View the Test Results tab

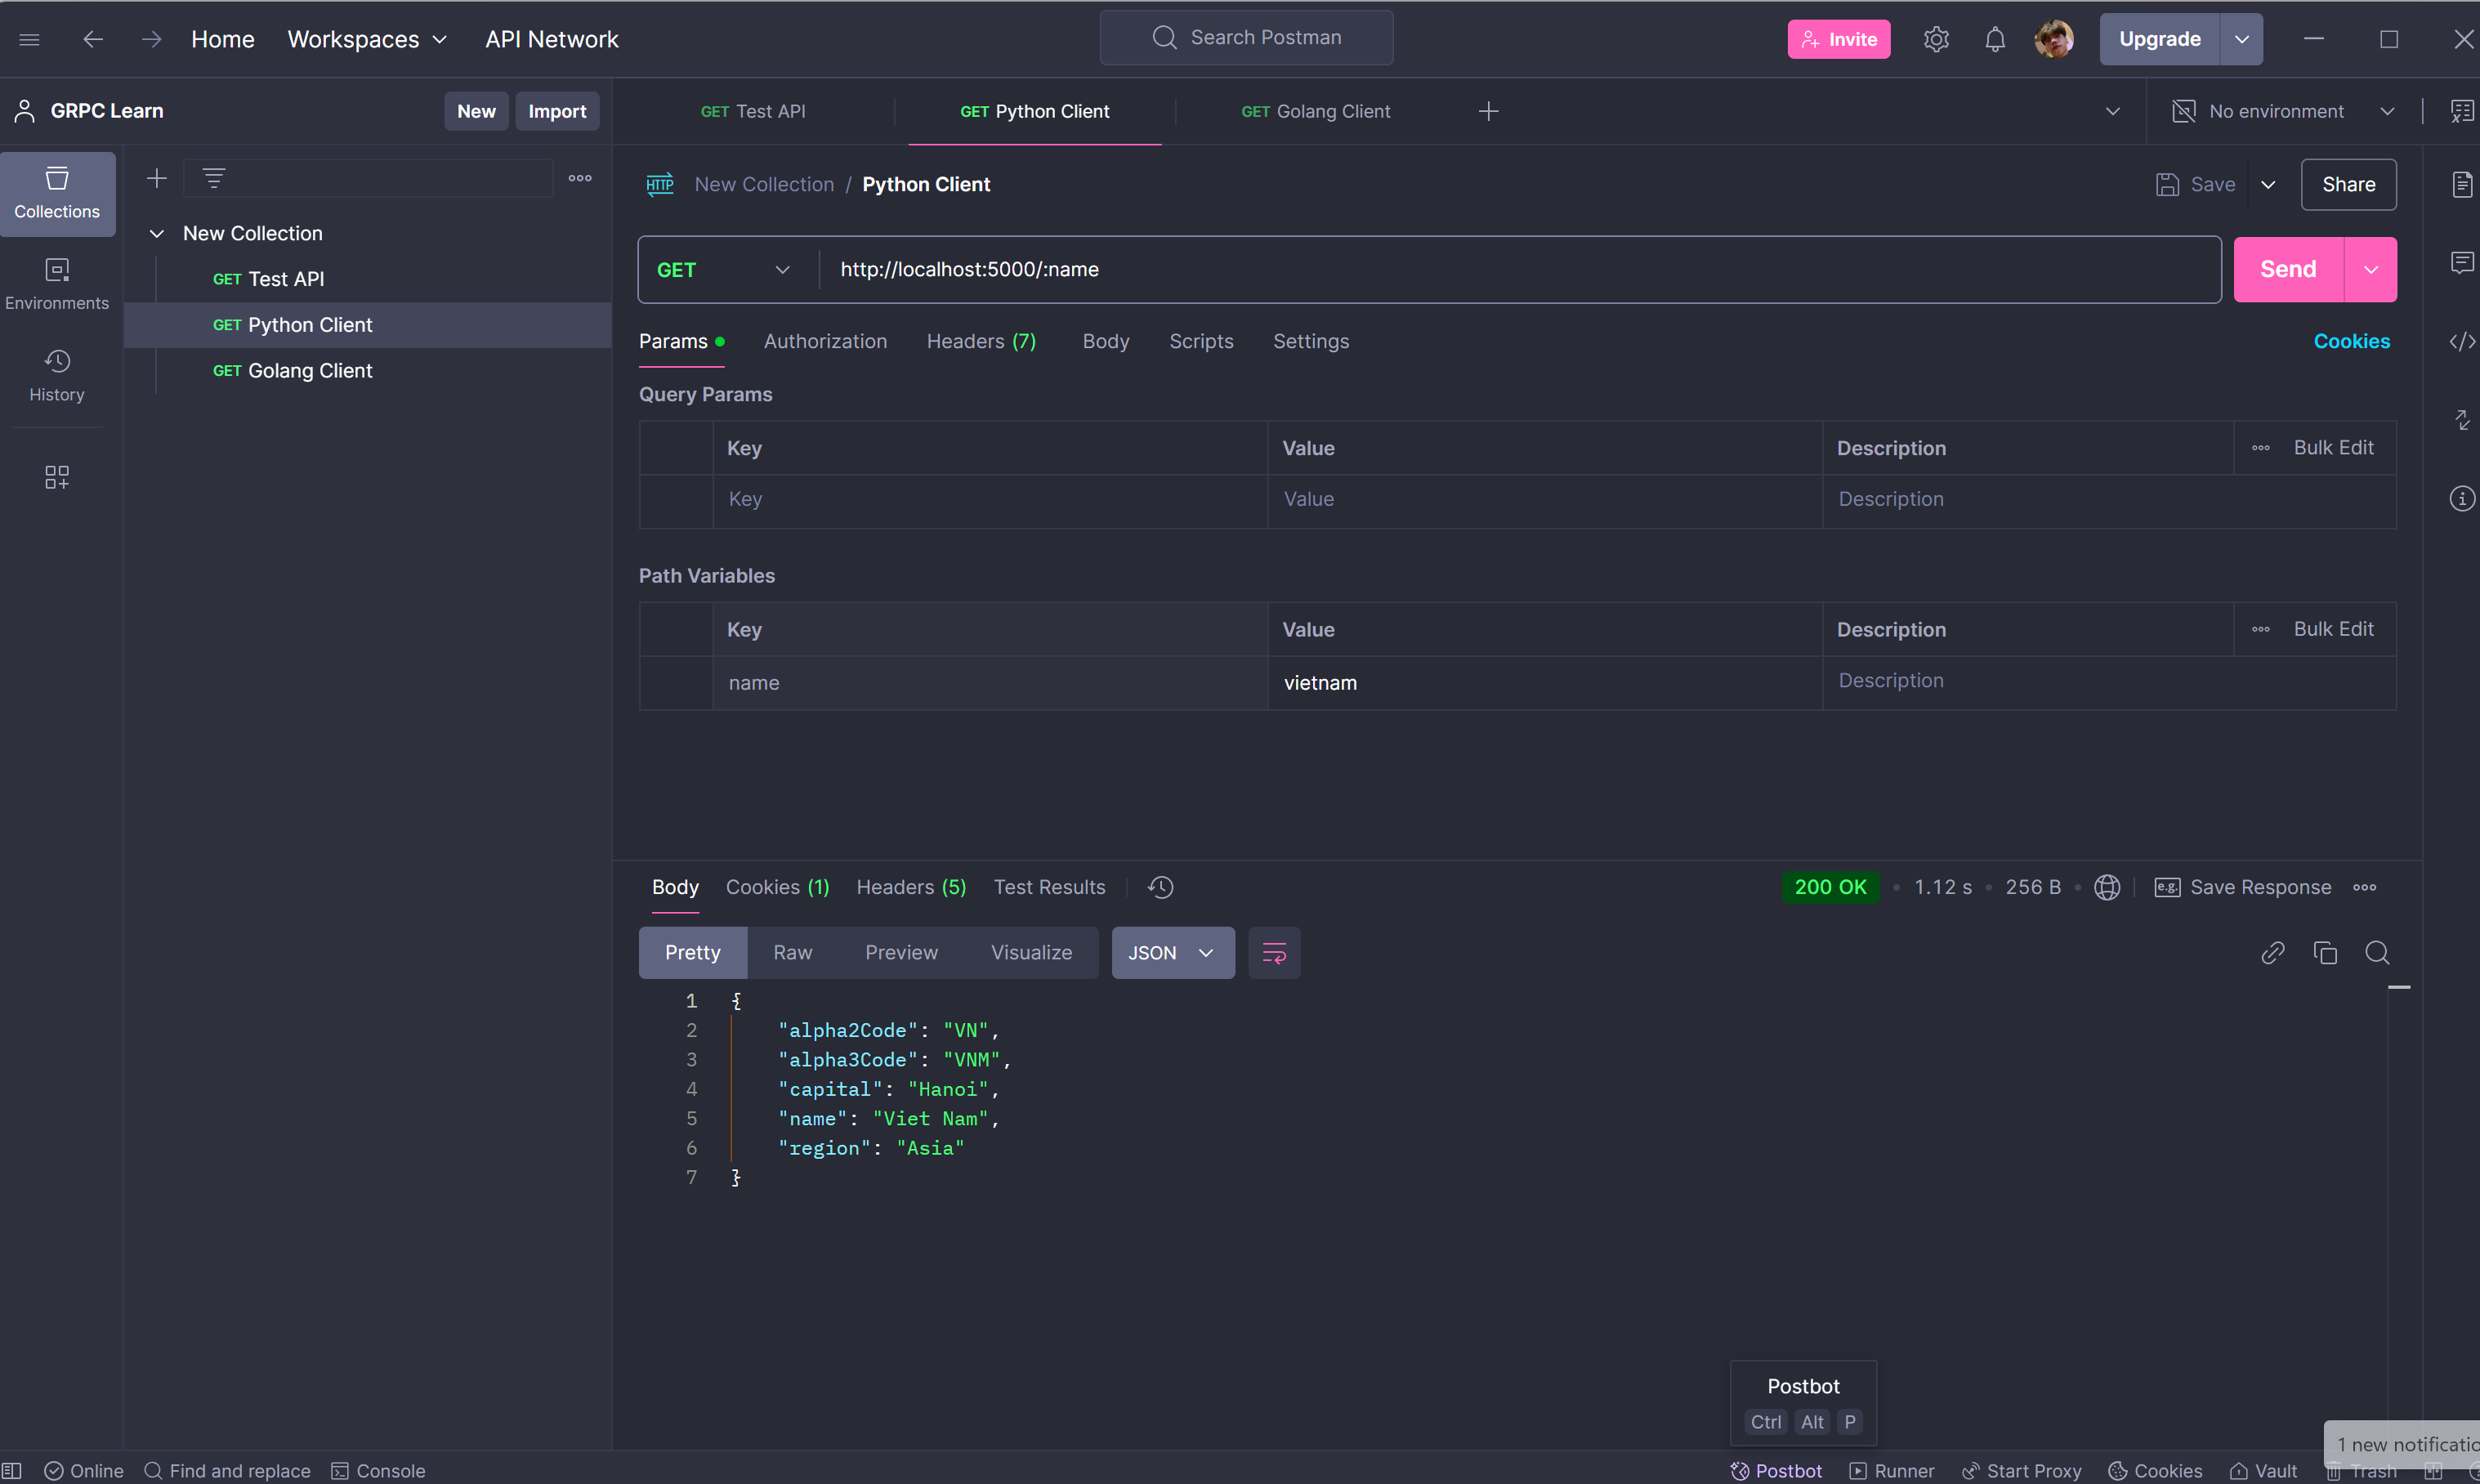[x=1049, y=887]
